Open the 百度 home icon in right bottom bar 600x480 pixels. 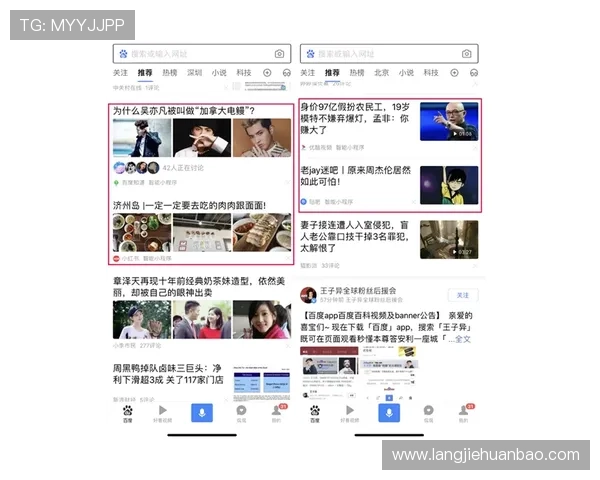coord(315,414)
